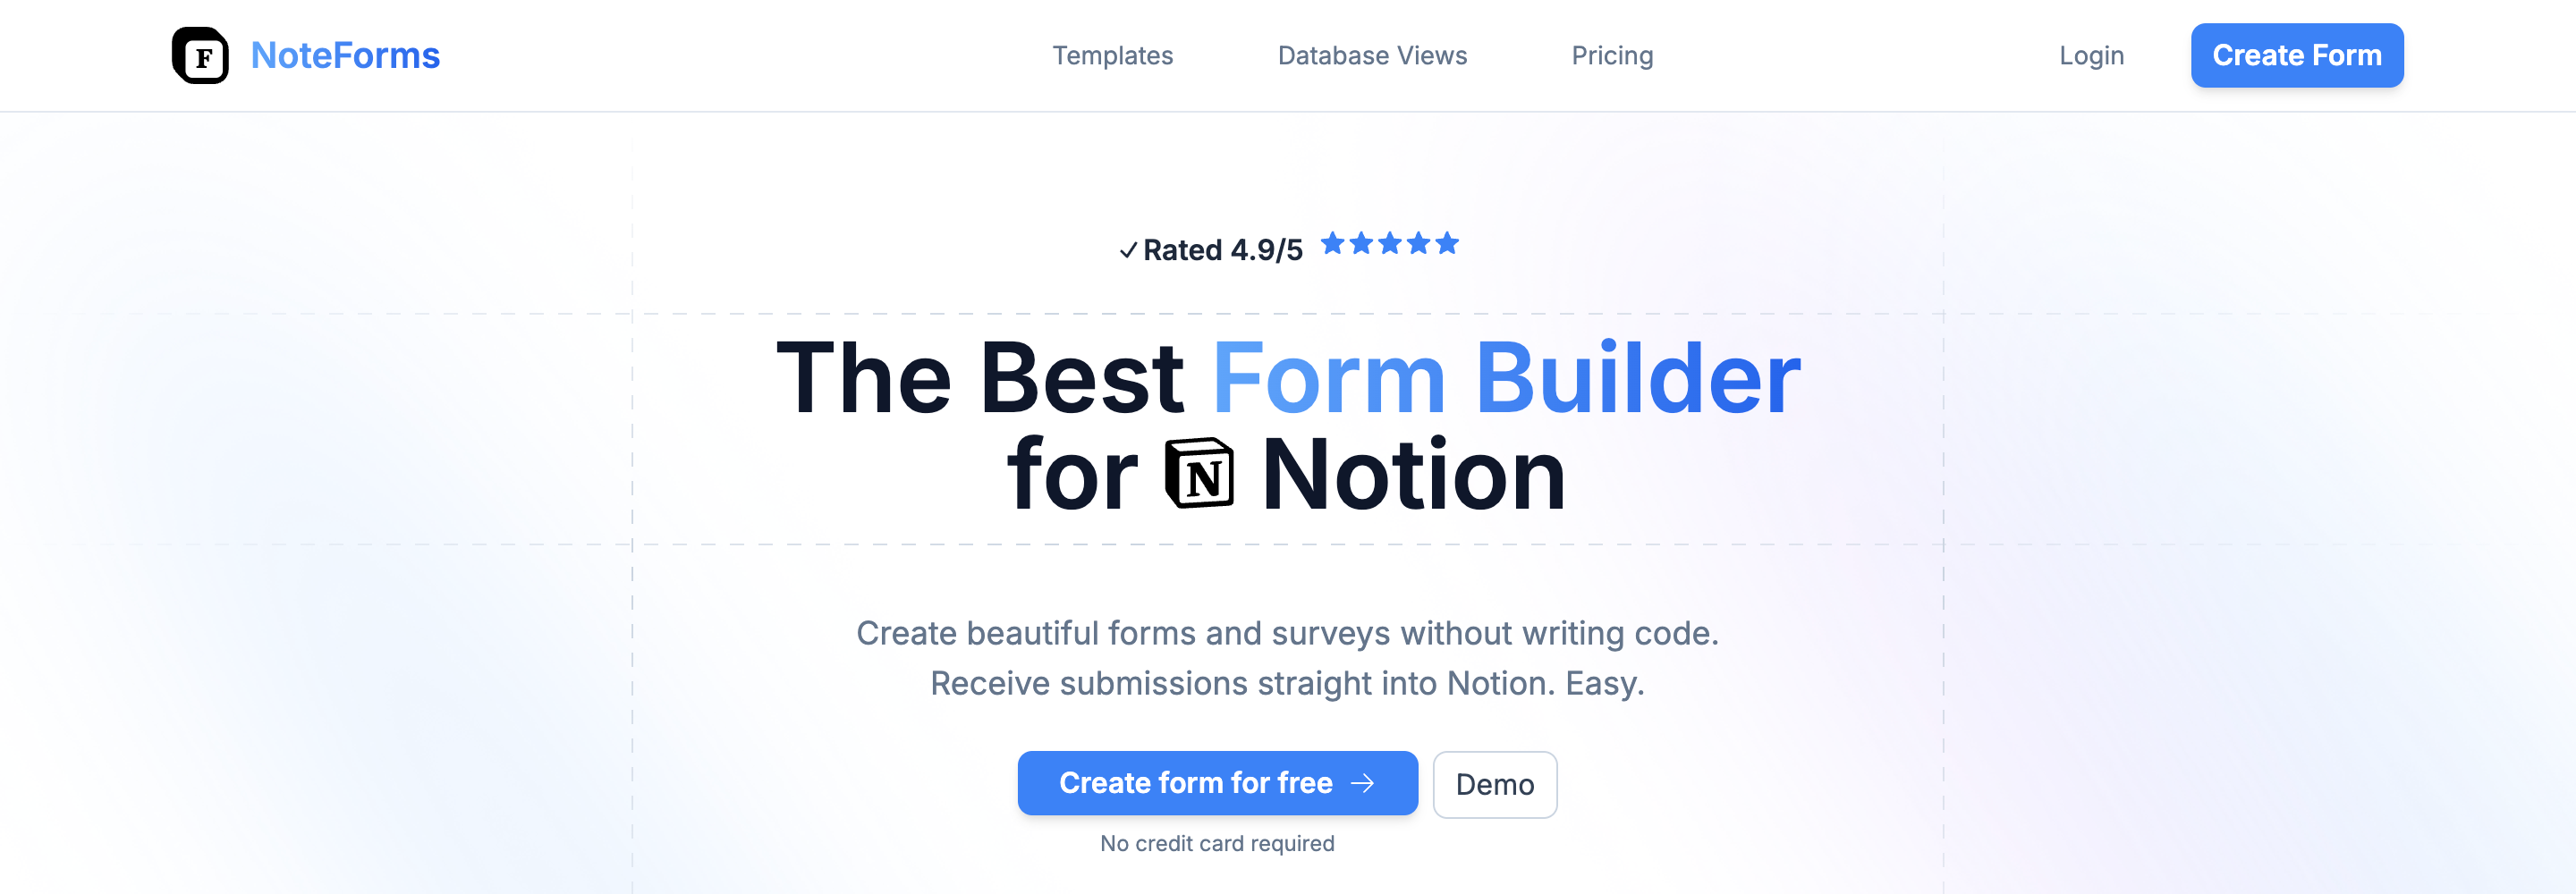Open the Database Views section
This screenshot has height=894, width=2576.
(1371, 56)
